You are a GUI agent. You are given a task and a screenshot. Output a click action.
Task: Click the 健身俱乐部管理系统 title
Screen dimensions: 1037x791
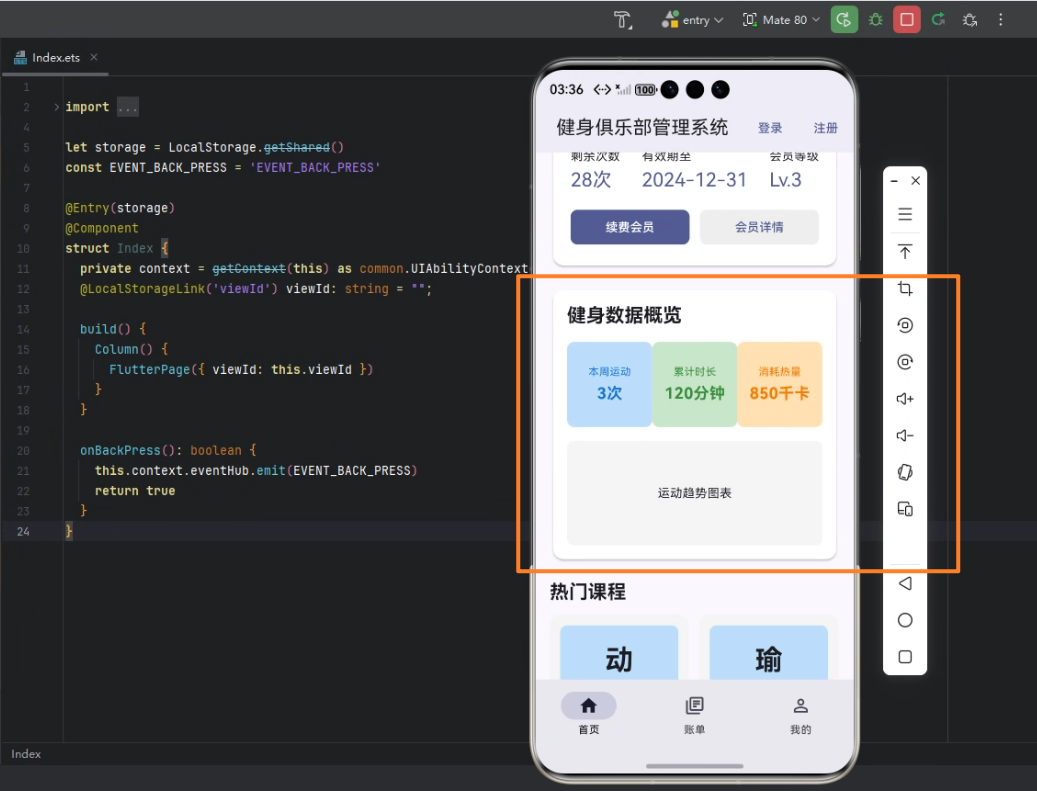[642, 127]
